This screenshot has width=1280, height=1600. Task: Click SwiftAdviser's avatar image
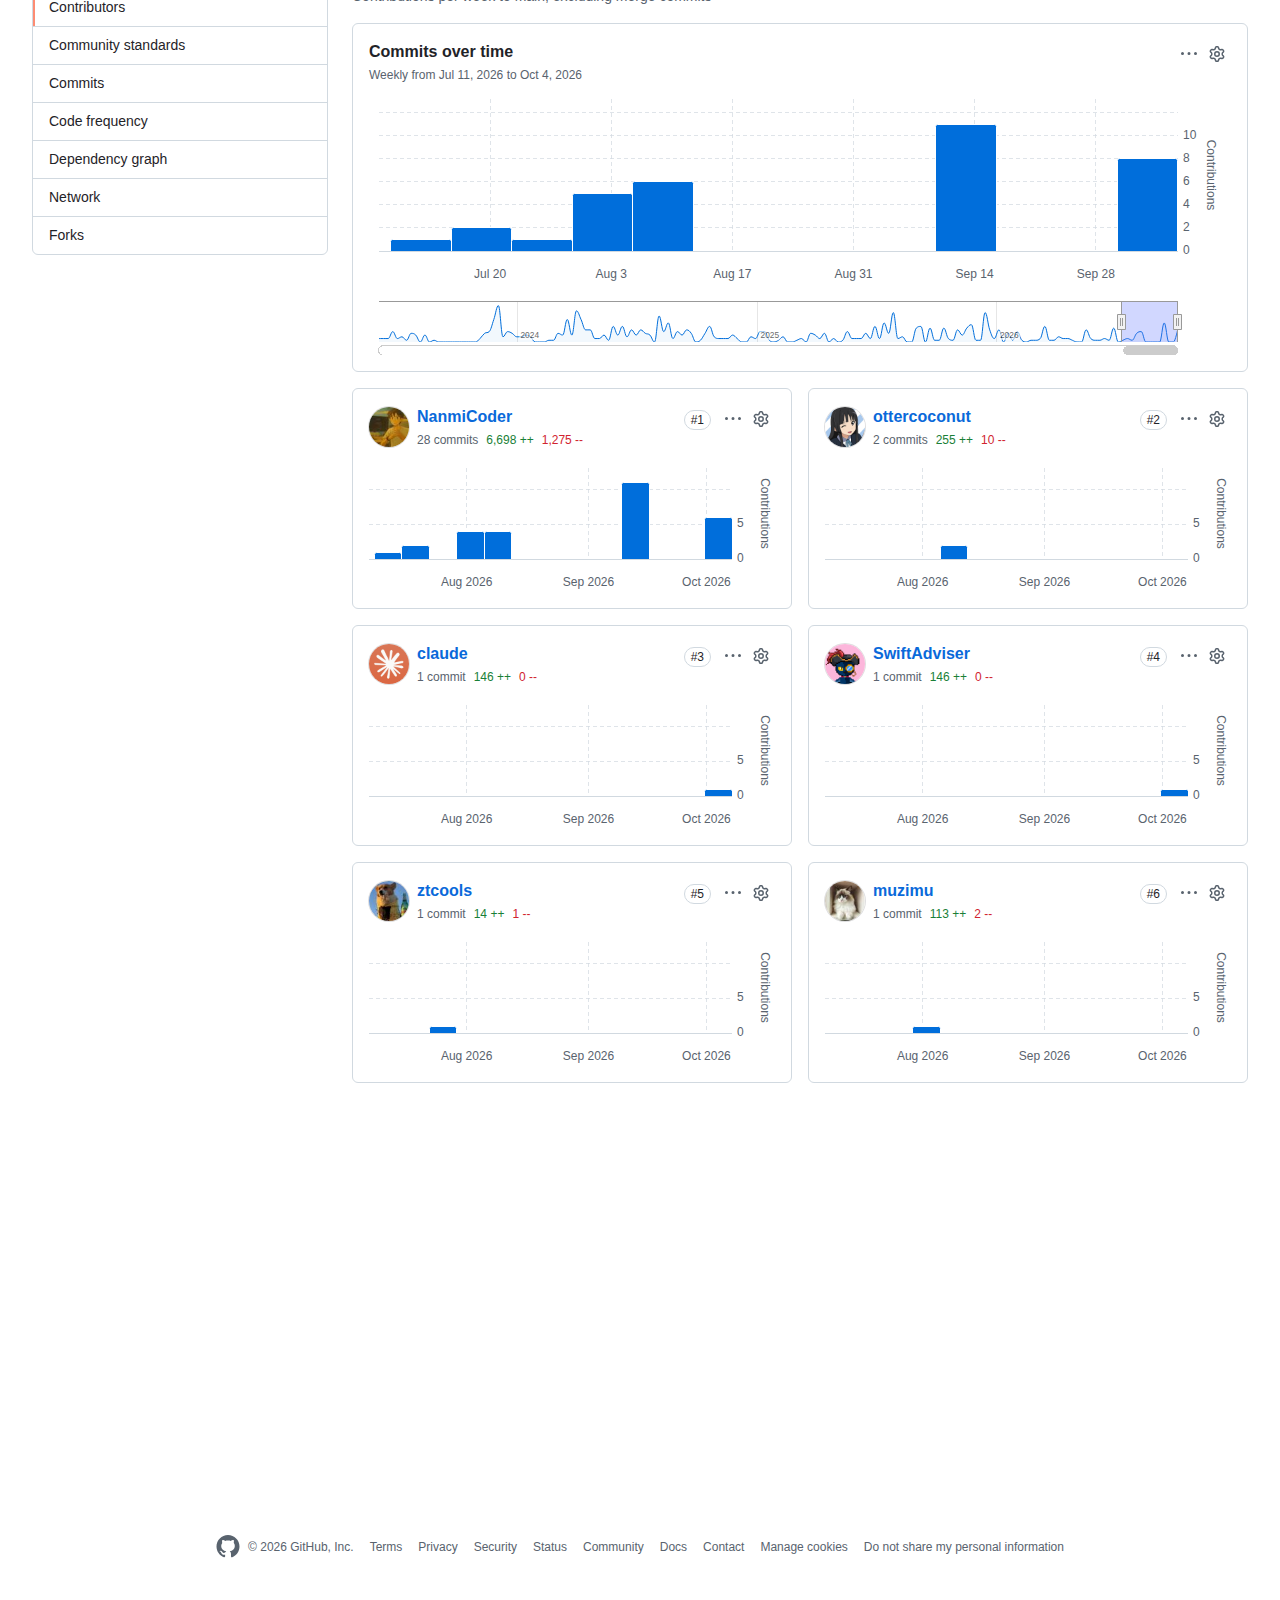(845, 664)
